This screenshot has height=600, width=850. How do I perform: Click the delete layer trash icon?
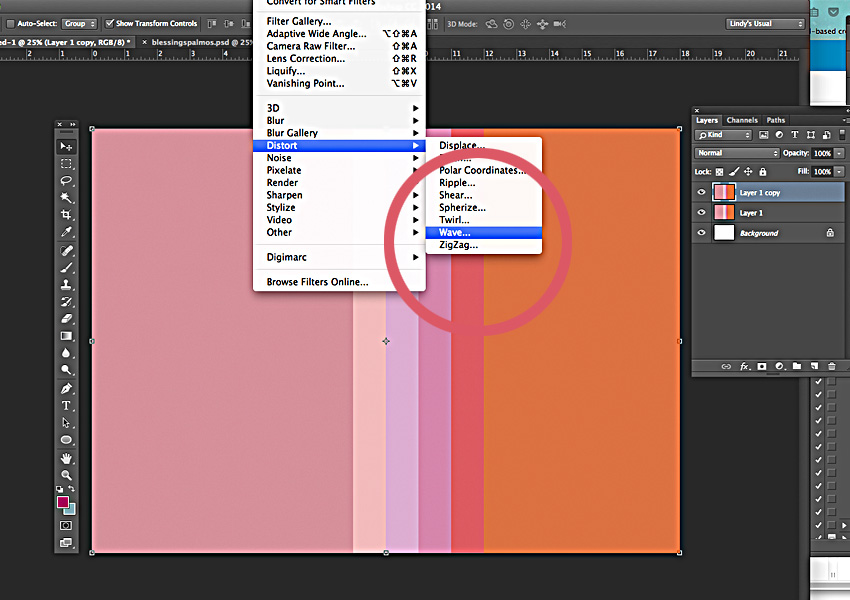click(831, 367)
